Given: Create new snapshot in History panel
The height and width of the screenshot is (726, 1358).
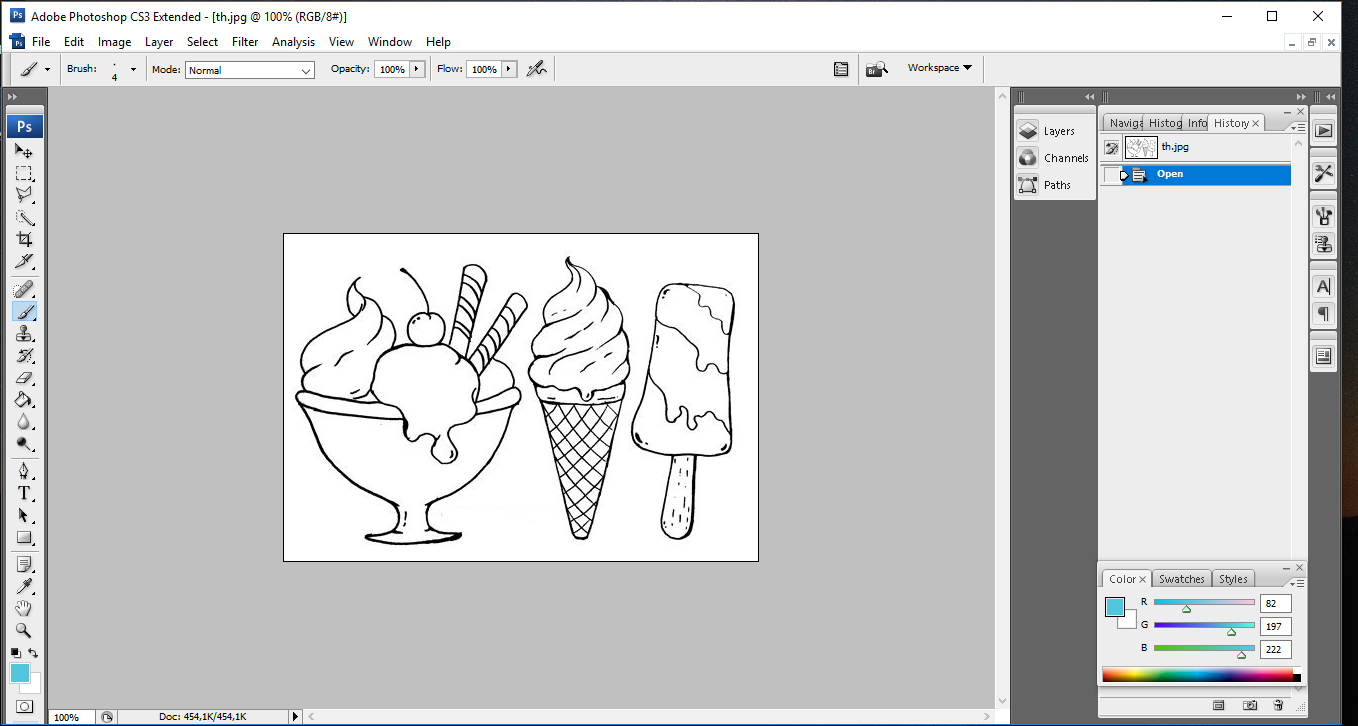Looking at the screenshot, I should [x=1249, y=706].
